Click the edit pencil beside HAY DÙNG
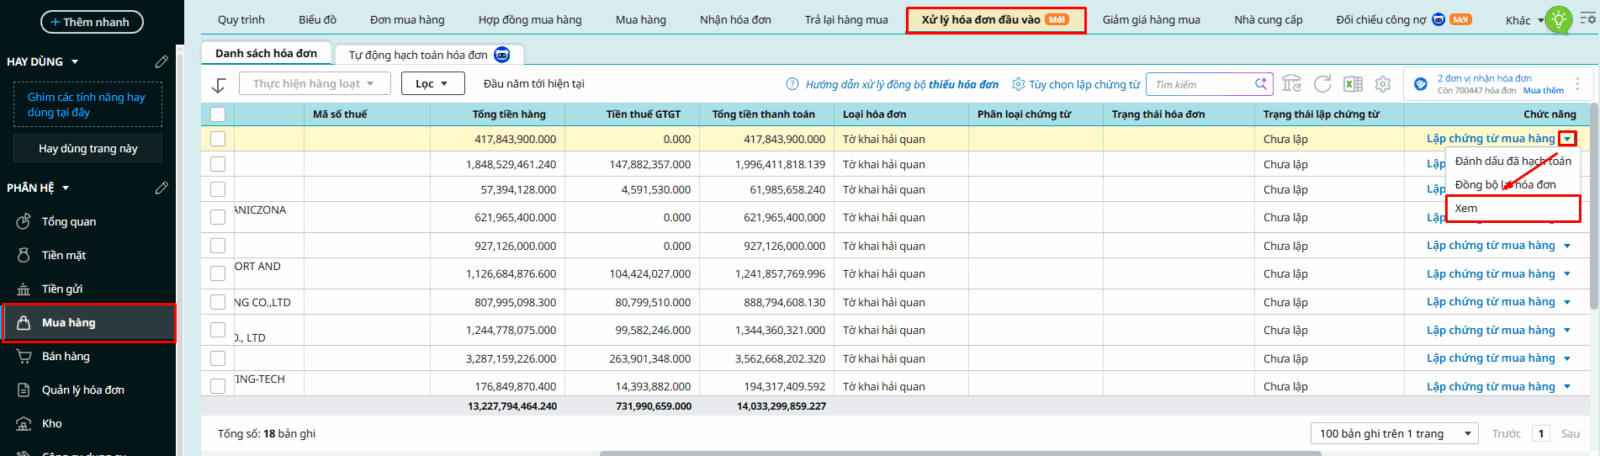The height and width of the screenshot is (456, 1600). click(x=161, y=62)
